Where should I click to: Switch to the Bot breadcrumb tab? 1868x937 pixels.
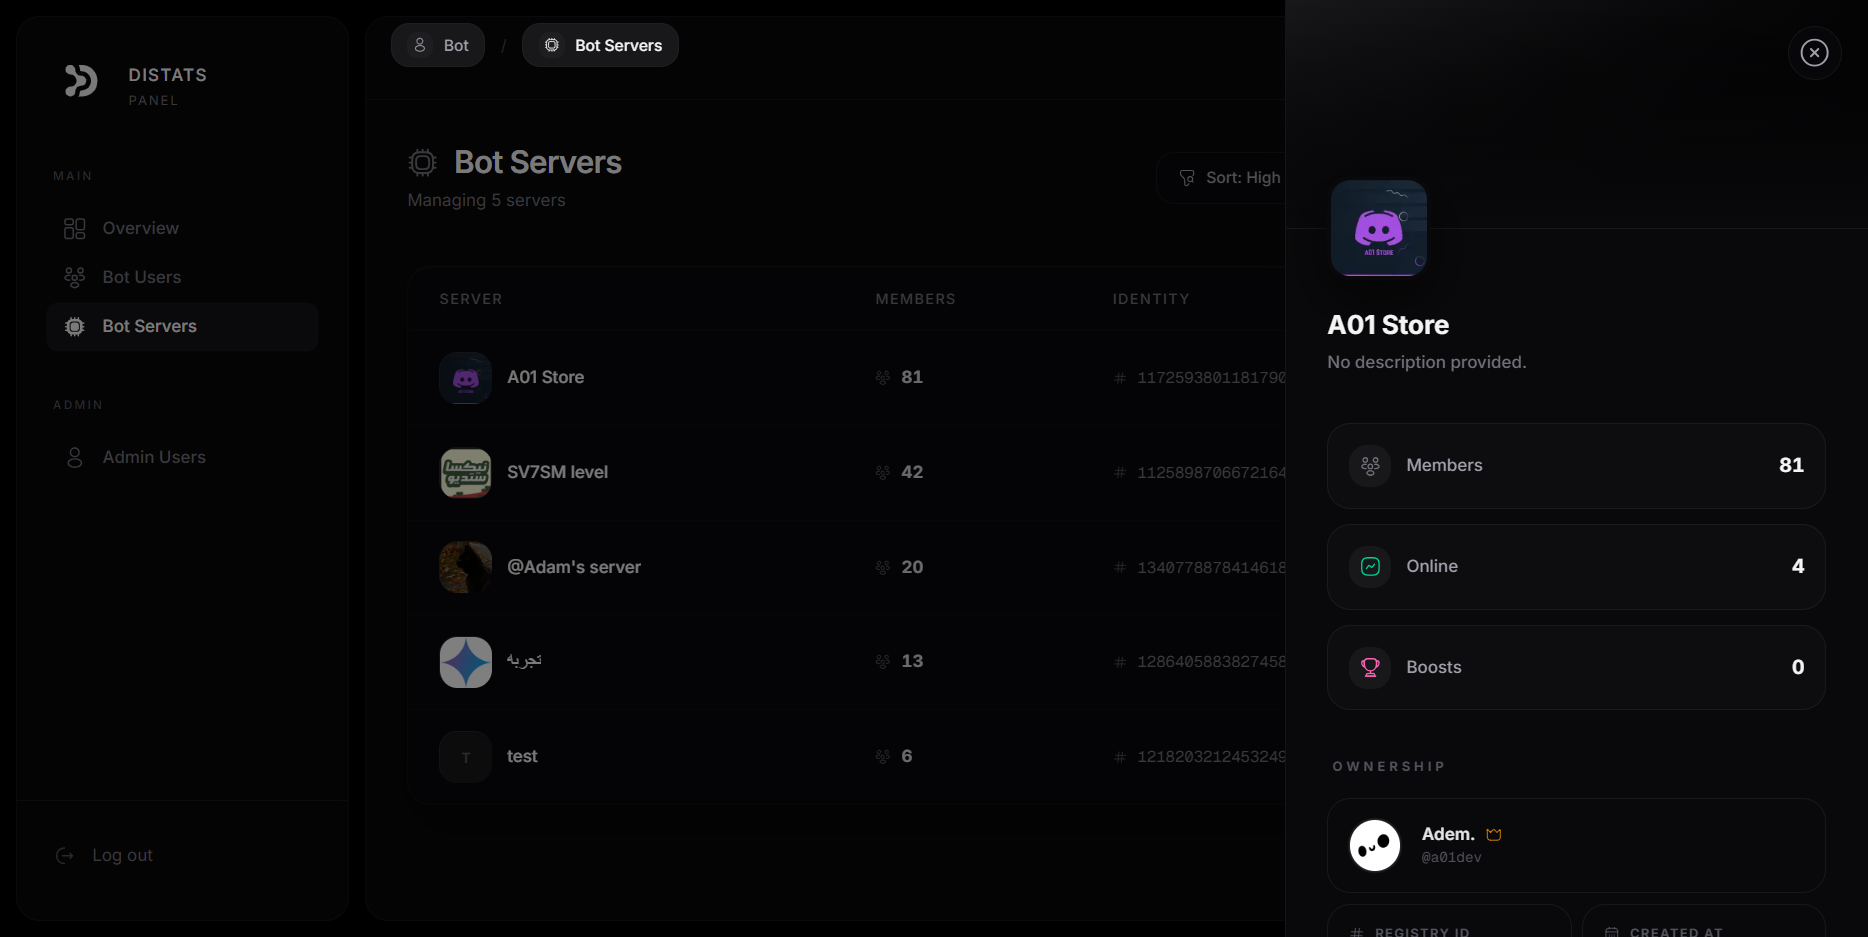coord(438,45)
